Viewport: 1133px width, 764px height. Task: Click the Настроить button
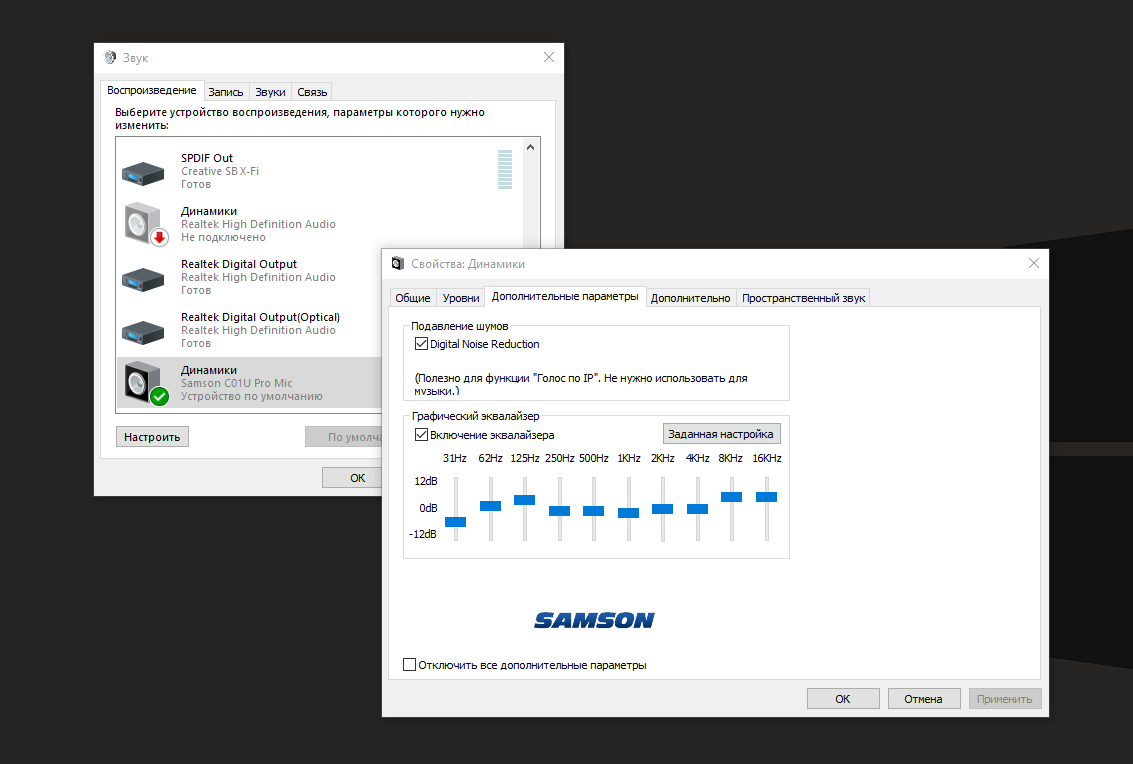tap(152, 437)
